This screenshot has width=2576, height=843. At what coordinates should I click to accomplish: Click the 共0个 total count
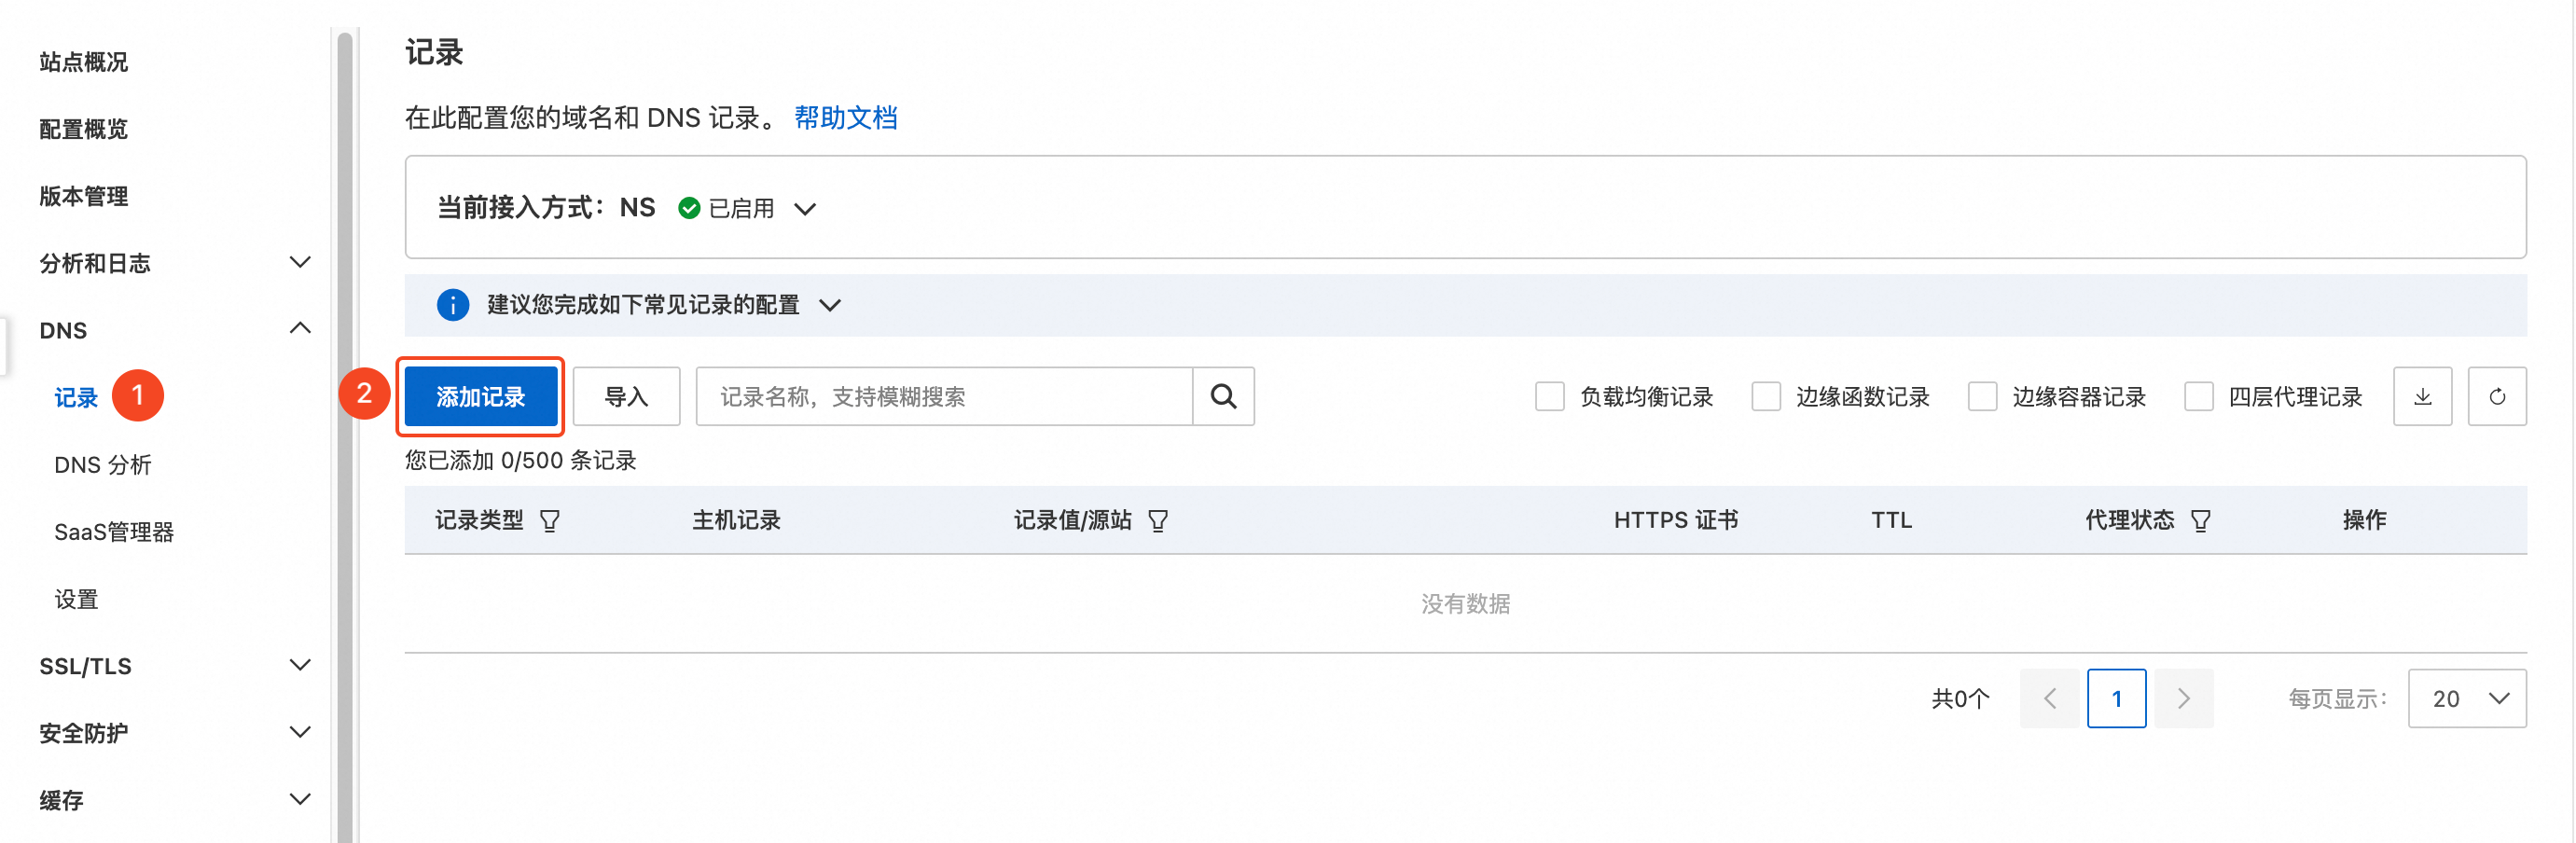click(x=1960, y=698)
